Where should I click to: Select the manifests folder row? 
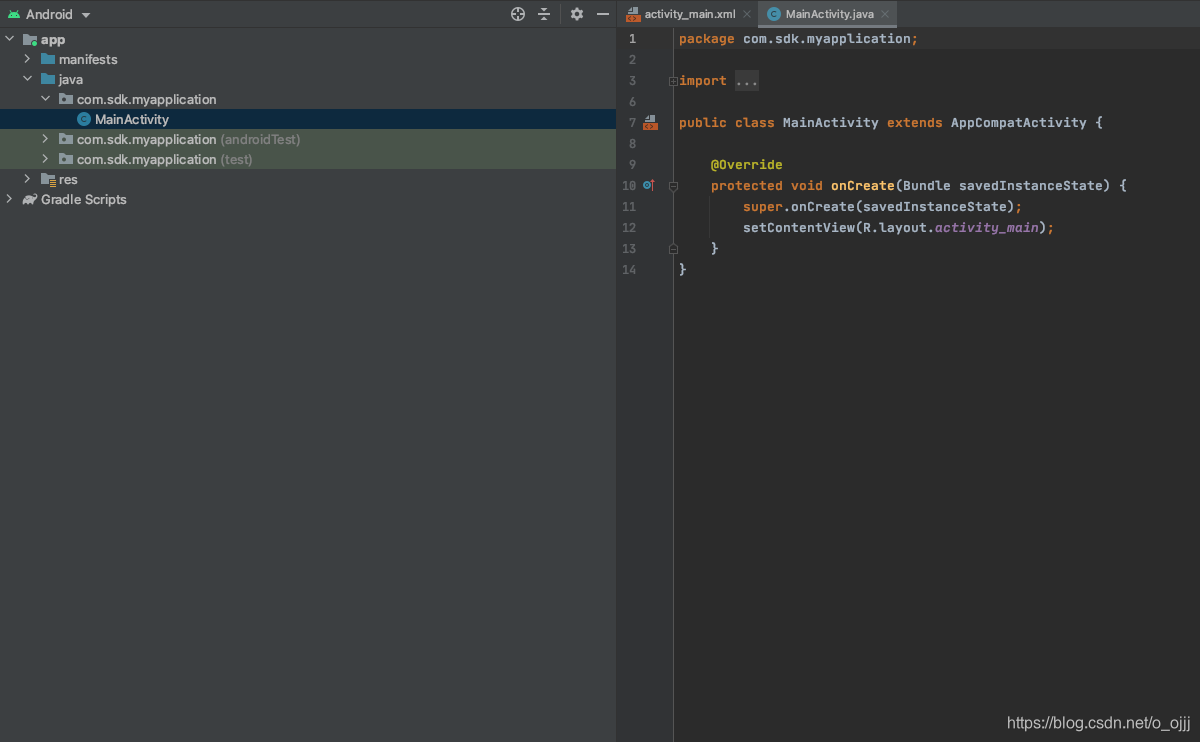pyautogui.click(x=308, y=59)
